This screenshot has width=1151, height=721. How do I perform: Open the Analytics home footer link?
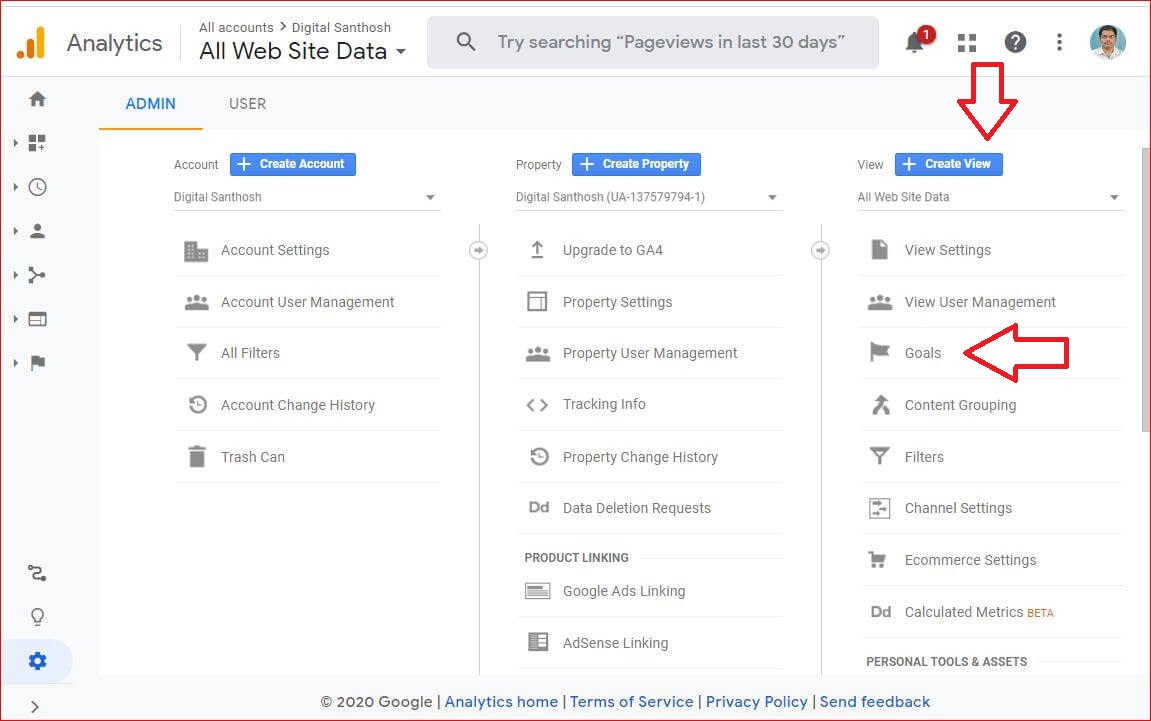tap(501, 702)
